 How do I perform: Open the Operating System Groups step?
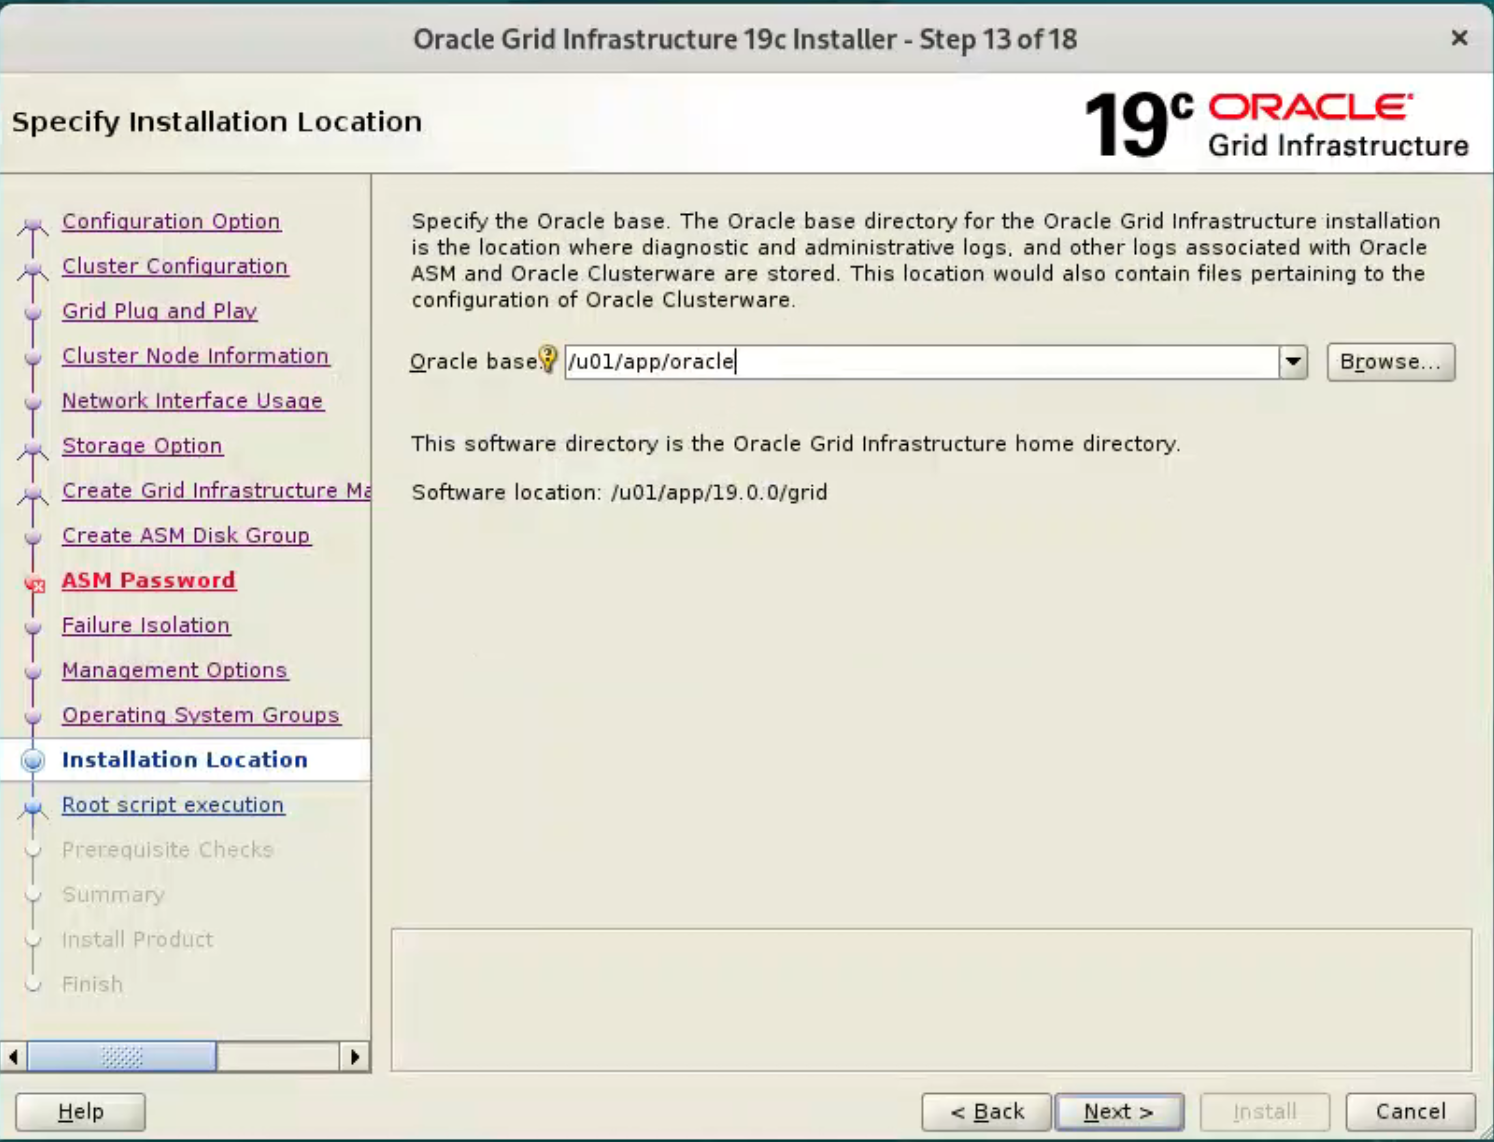(201, 716)
